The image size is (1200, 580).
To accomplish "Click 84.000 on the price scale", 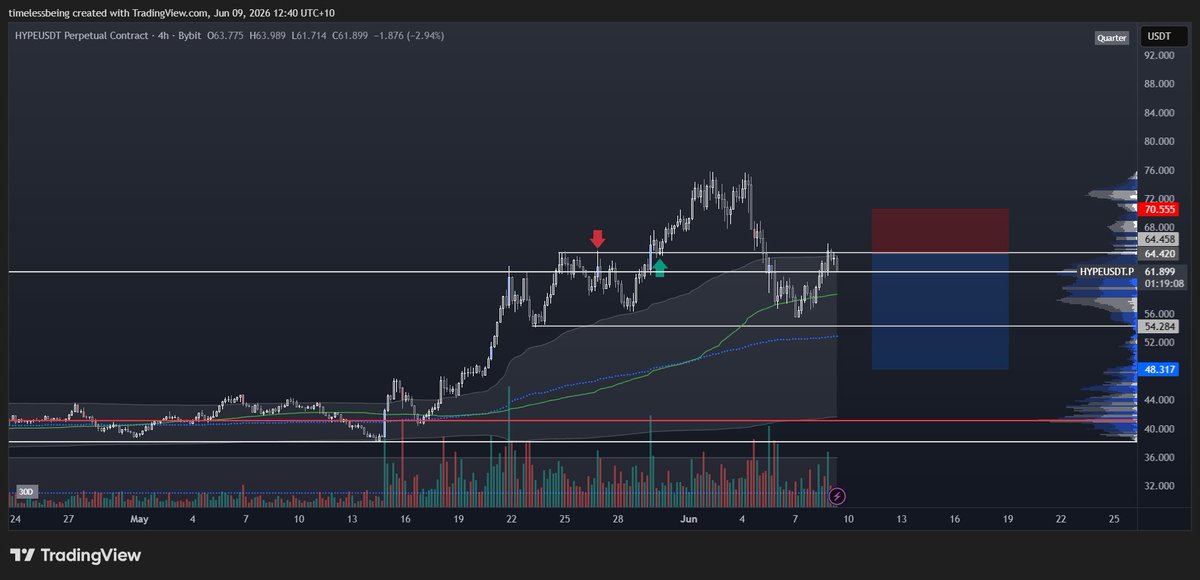I will [x=1159, y=113].
